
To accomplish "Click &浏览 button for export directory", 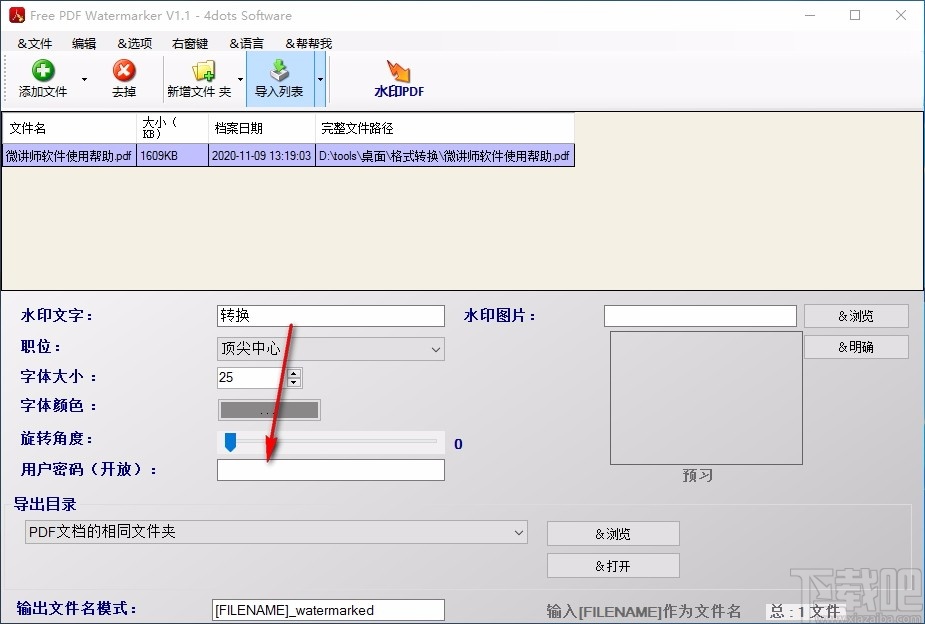I will [613, 534].
